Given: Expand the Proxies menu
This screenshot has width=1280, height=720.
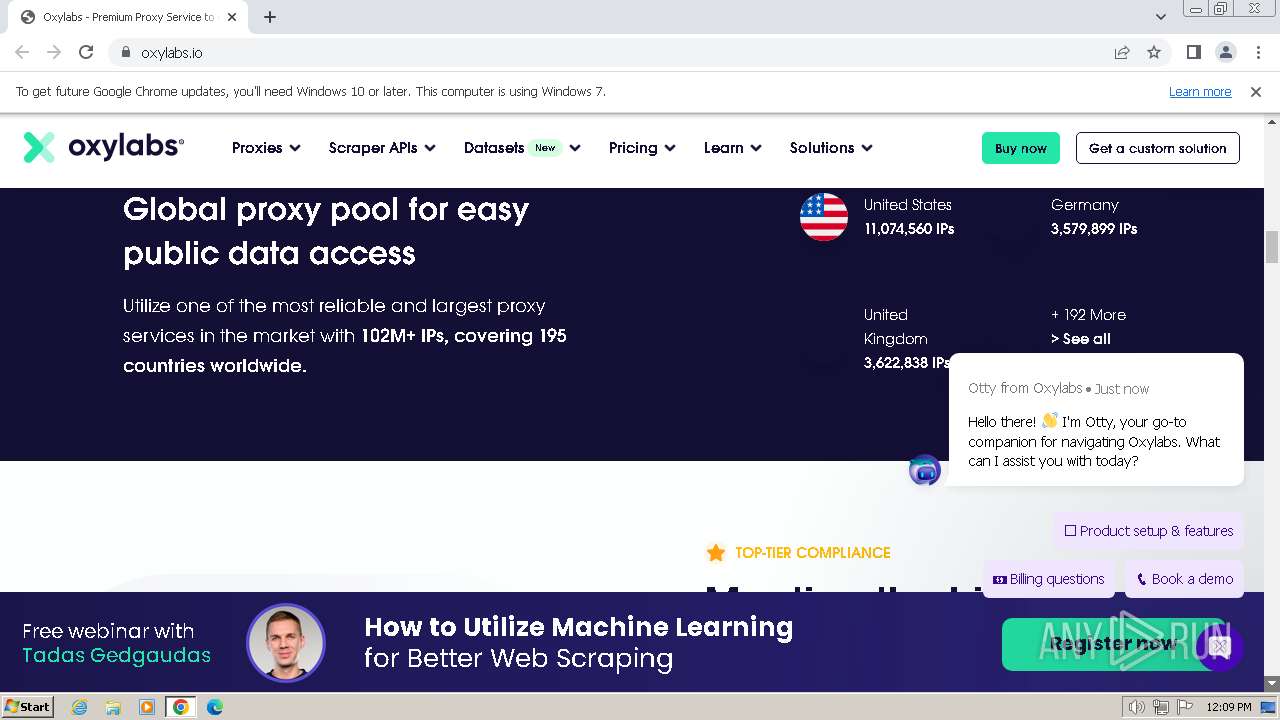Looking at the screenshot, I should (x=266, y=148).
